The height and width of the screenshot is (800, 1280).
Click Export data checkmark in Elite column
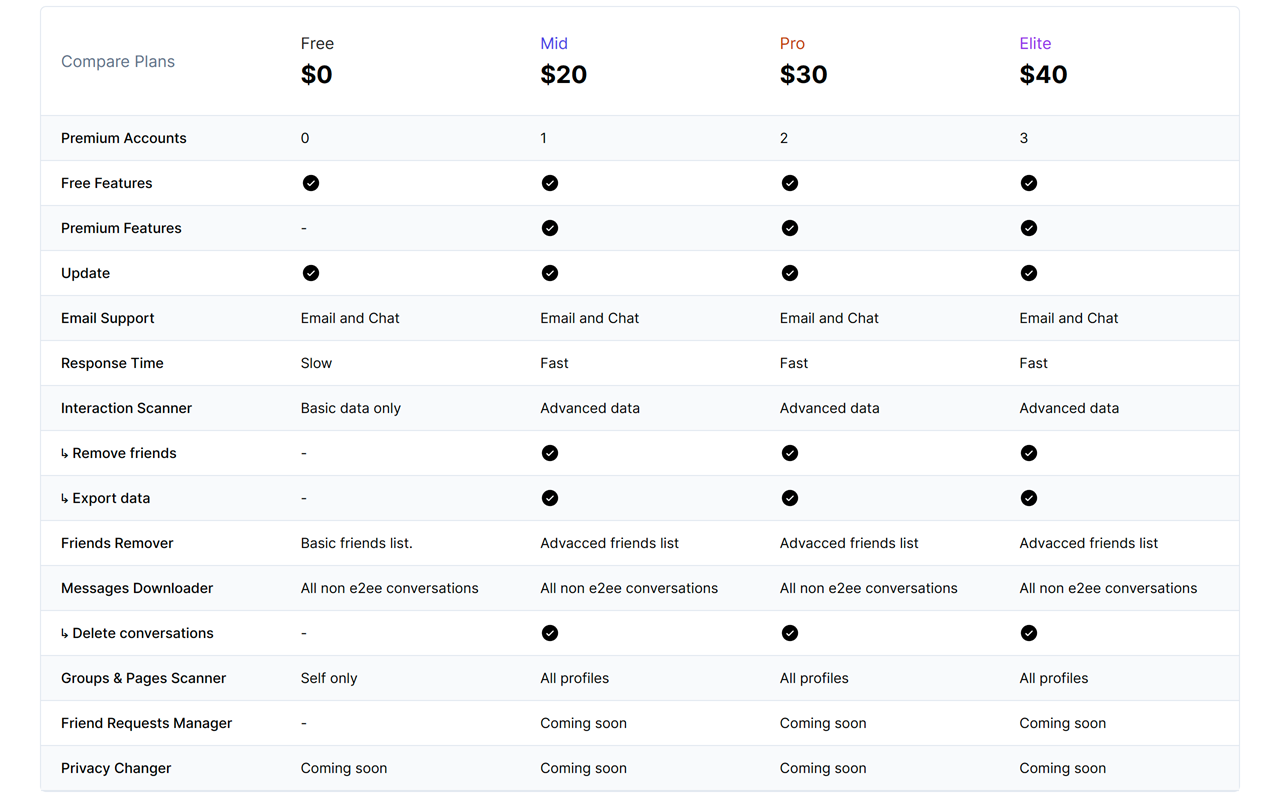coord(1029,498)
